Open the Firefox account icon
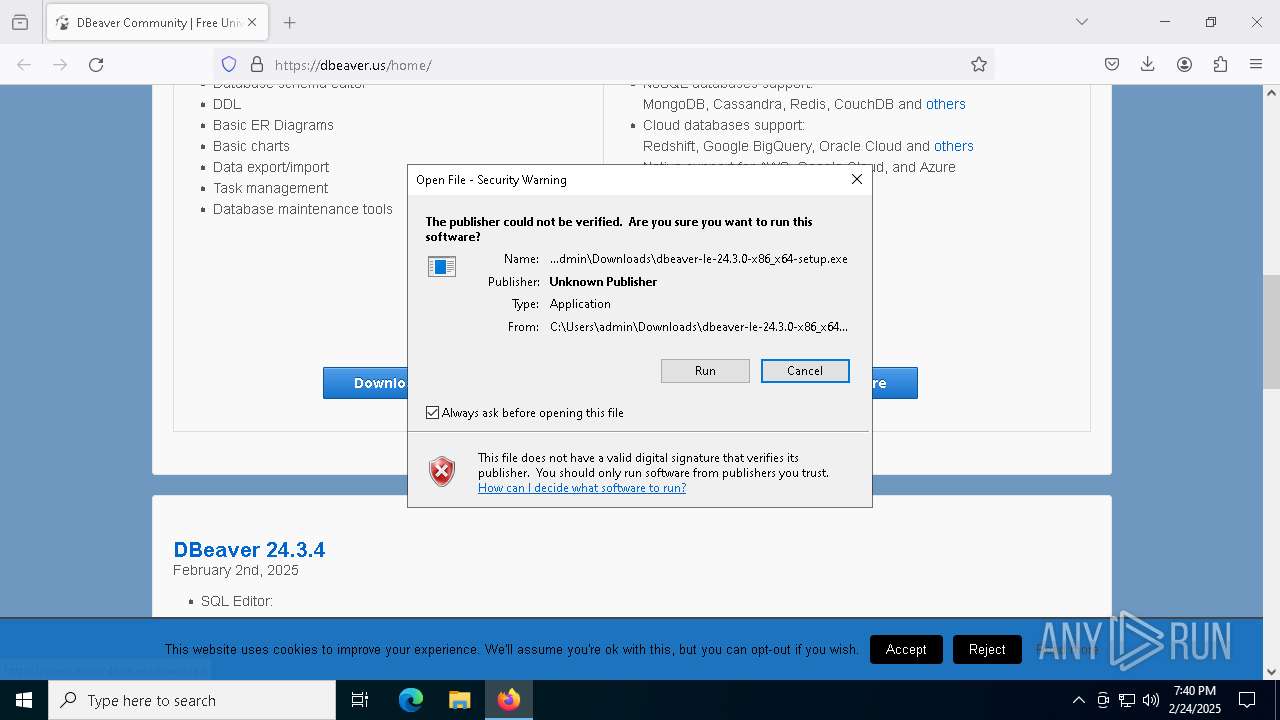 (1184, 65)
